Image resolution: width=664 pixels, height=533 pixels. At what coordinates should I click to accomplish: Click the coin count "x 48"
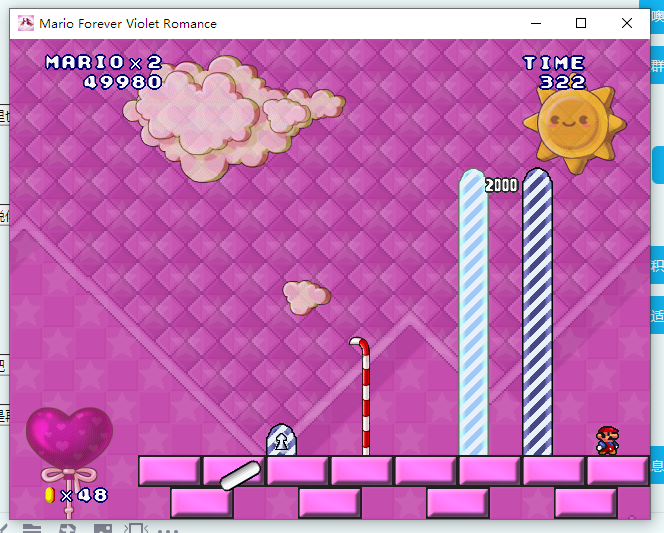pyautogui.click(x=84, y=495)
